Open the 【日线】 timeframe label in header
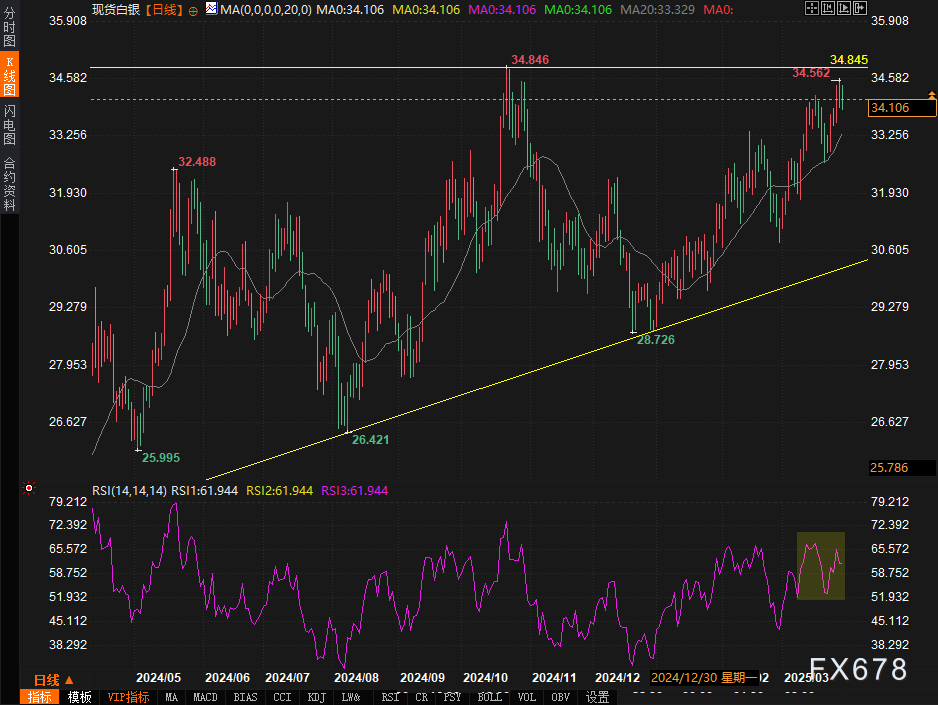 (x=164, y=9)
